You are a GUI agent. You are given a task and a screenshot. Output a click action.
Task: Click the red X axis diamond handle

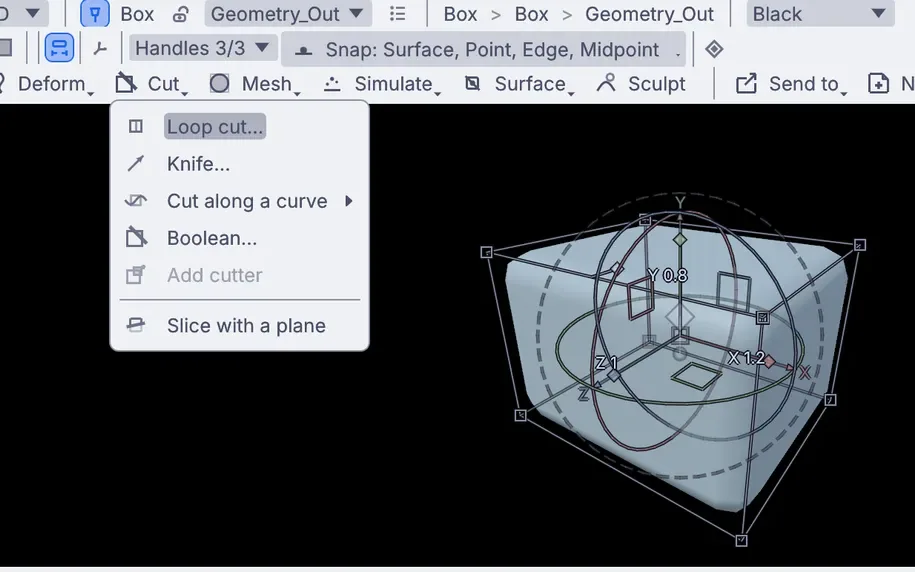click(x=770, y=362)
